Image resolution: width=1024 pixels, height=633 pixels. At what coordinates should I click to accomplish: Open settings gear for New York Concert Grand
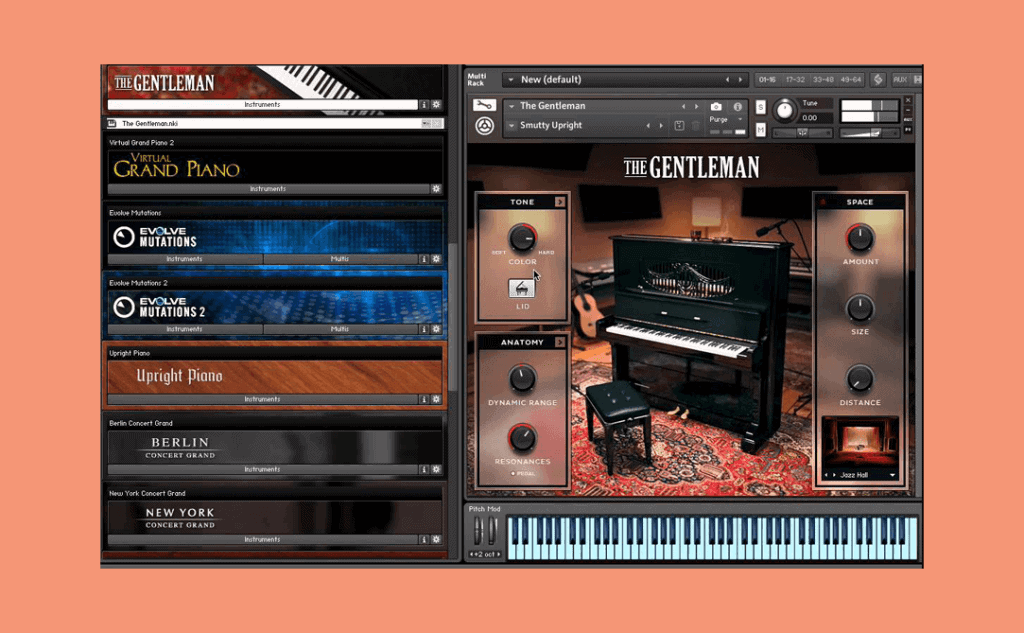click(436, 540)
